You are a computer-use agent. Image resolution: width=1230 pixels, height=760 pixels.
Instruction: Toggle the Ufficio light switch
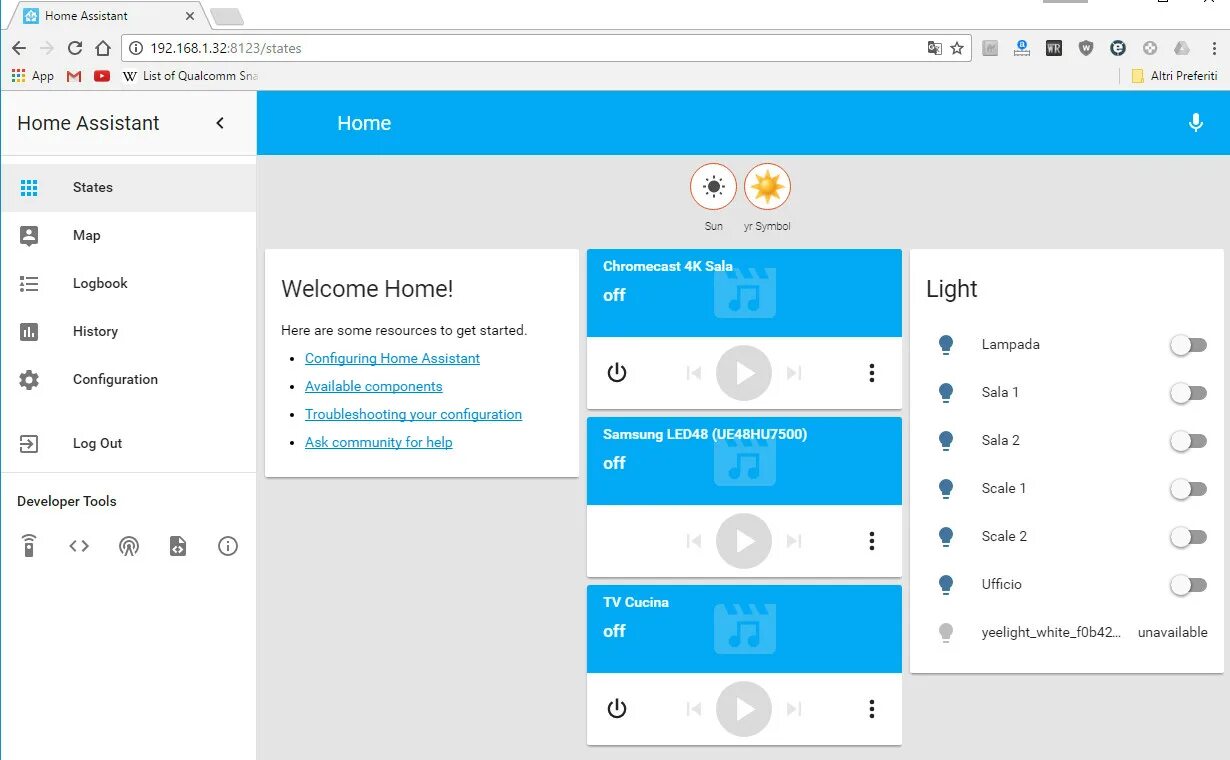1188,585
